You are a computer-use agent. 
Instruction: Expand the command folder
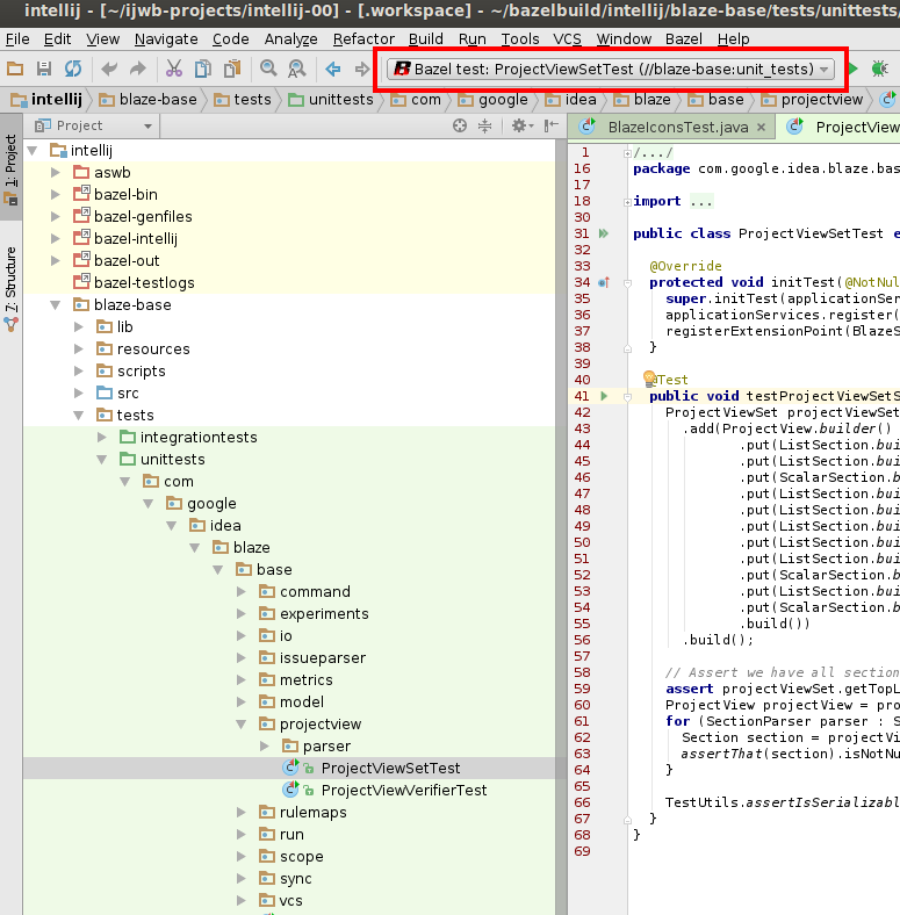click(x=241, y=592)
